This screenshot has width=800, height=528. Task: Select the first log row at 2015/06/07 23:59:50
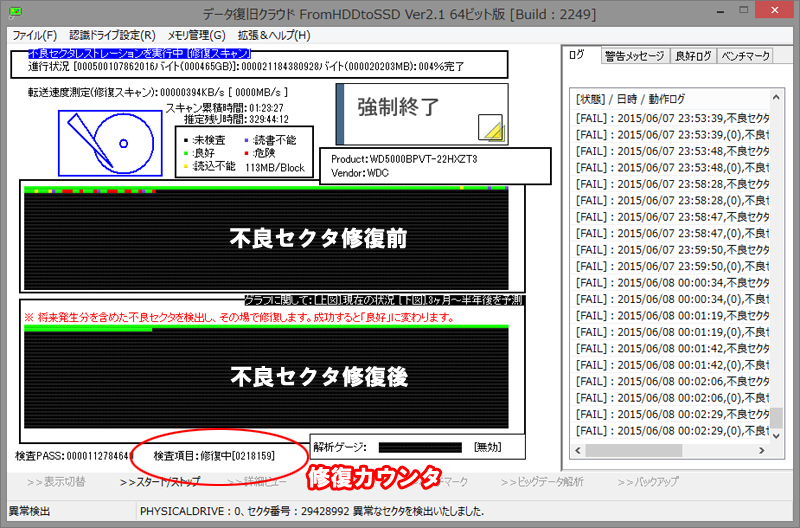point(672,250)
